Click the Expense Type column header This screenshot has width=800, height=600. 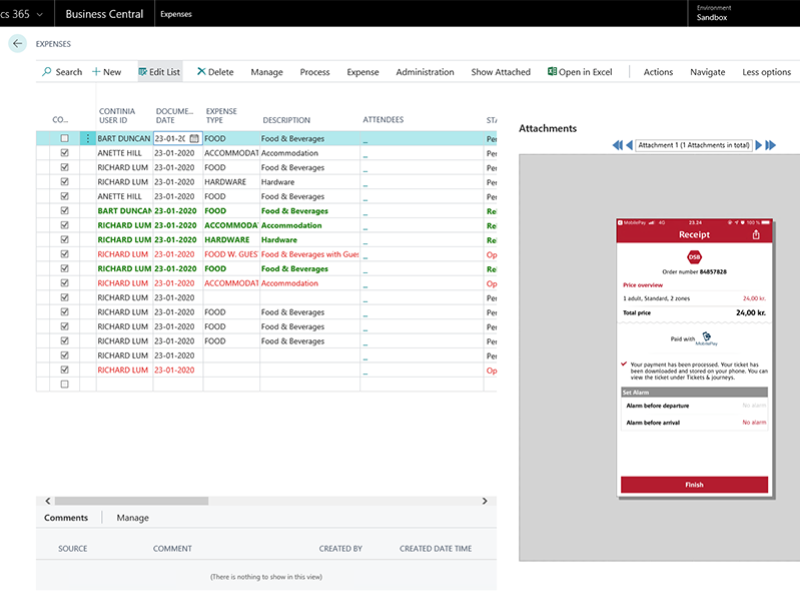(x=221, y=115)
